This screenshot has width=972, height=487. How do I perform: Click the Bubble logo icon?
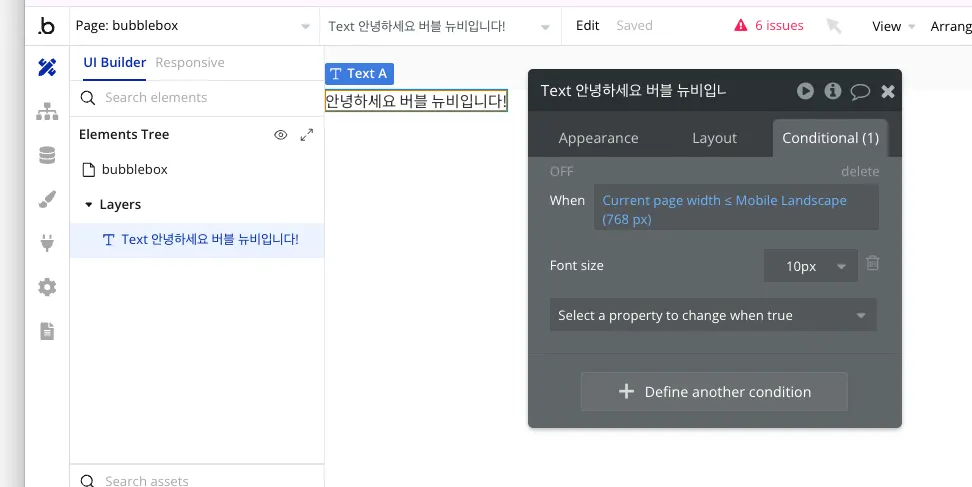(x=46, y=26)
